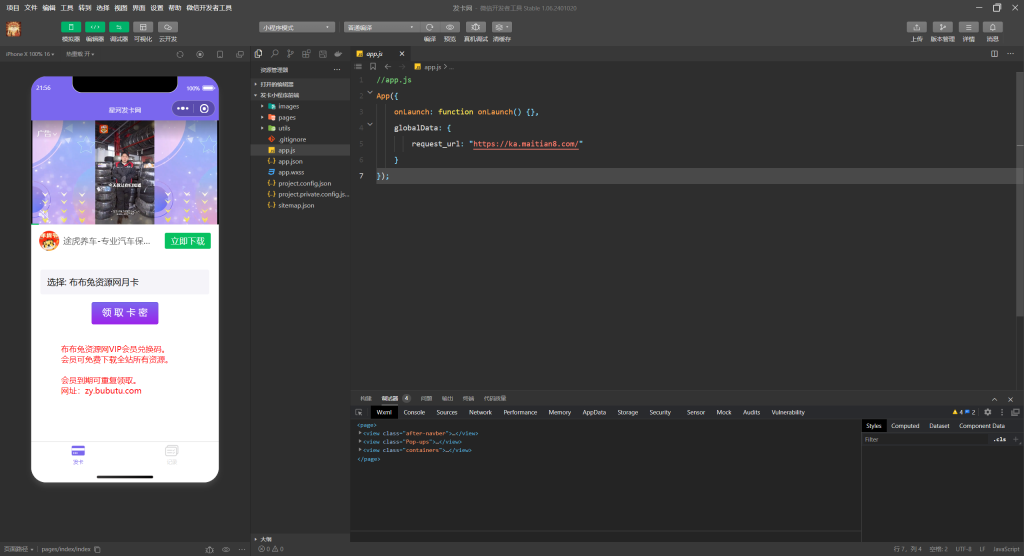Open 版本管理 version control icon

942,27
